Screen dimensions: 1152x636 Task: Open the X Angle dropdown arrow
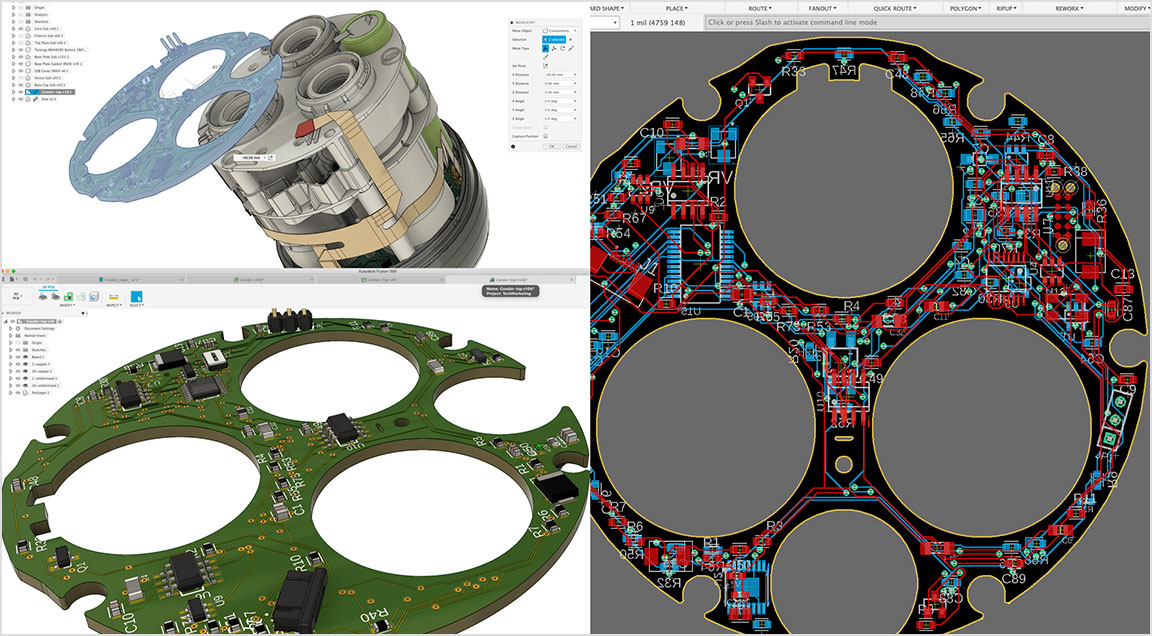pos(575,101)
